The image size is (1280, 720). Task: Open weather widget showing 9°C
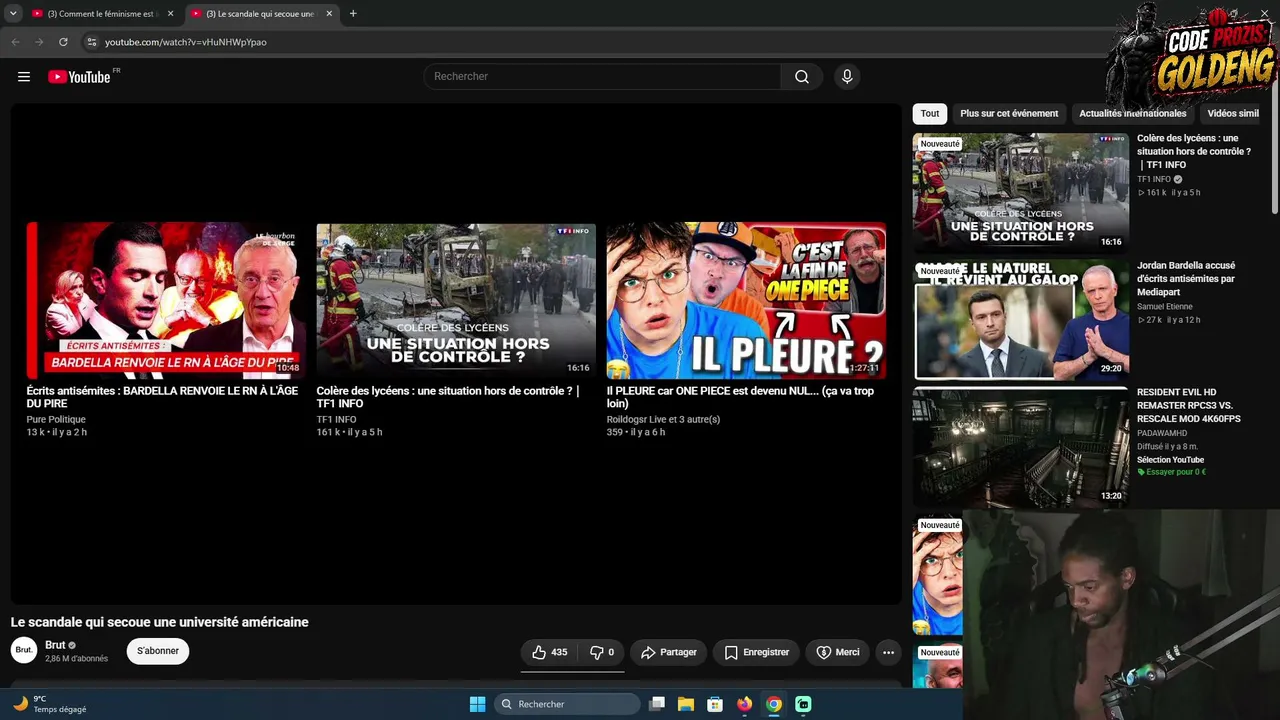tap(50, 704)
